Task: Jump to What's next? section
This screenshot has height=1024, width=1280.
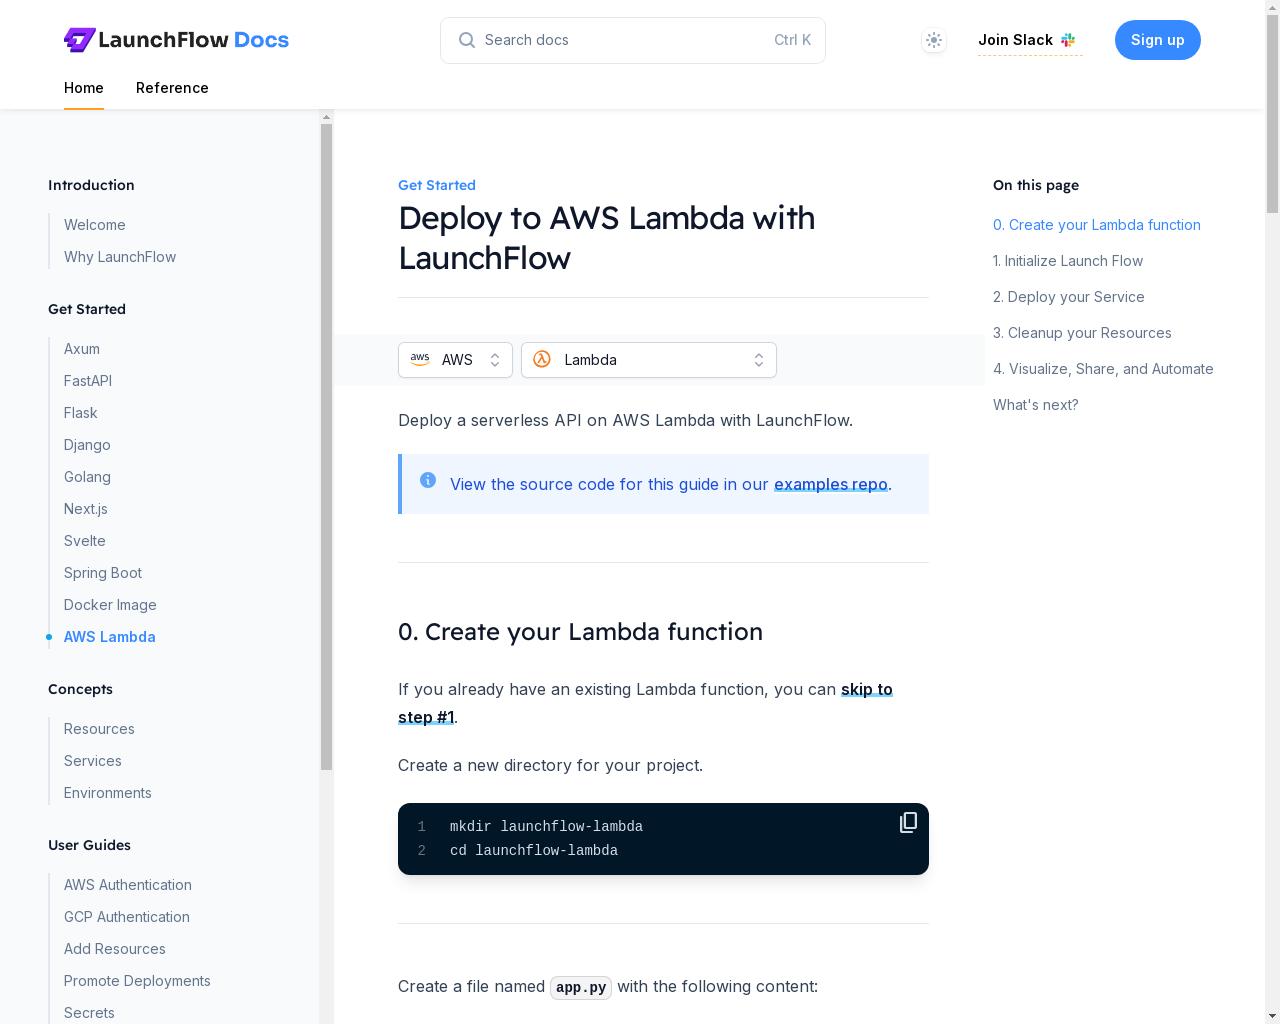Action: pos(1036,405)
